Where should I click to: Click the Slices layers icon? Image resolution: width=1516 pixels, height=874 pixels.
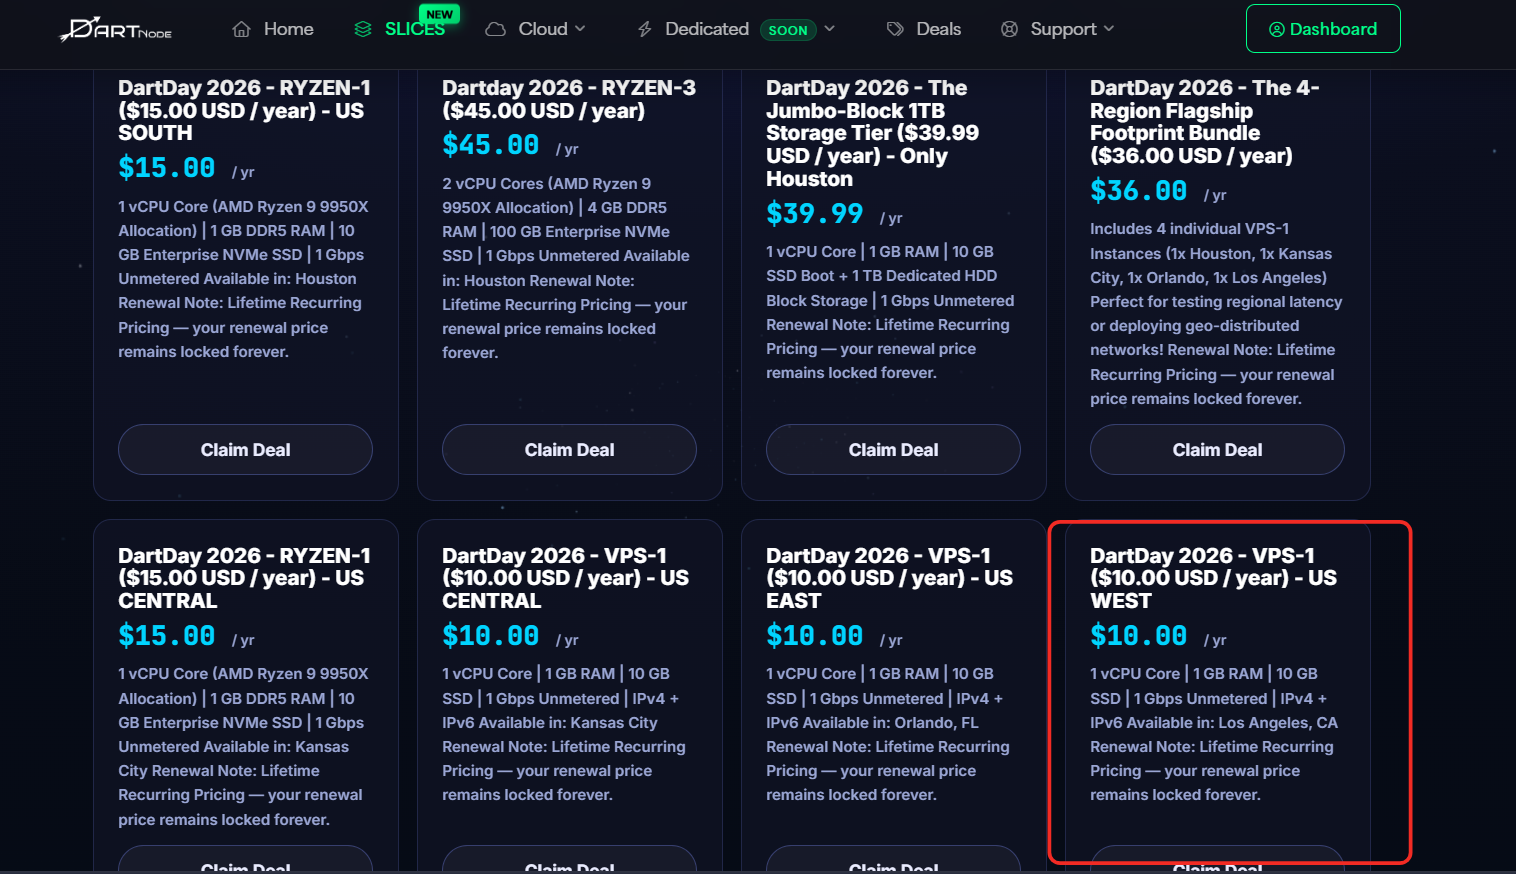click(363, 29)
